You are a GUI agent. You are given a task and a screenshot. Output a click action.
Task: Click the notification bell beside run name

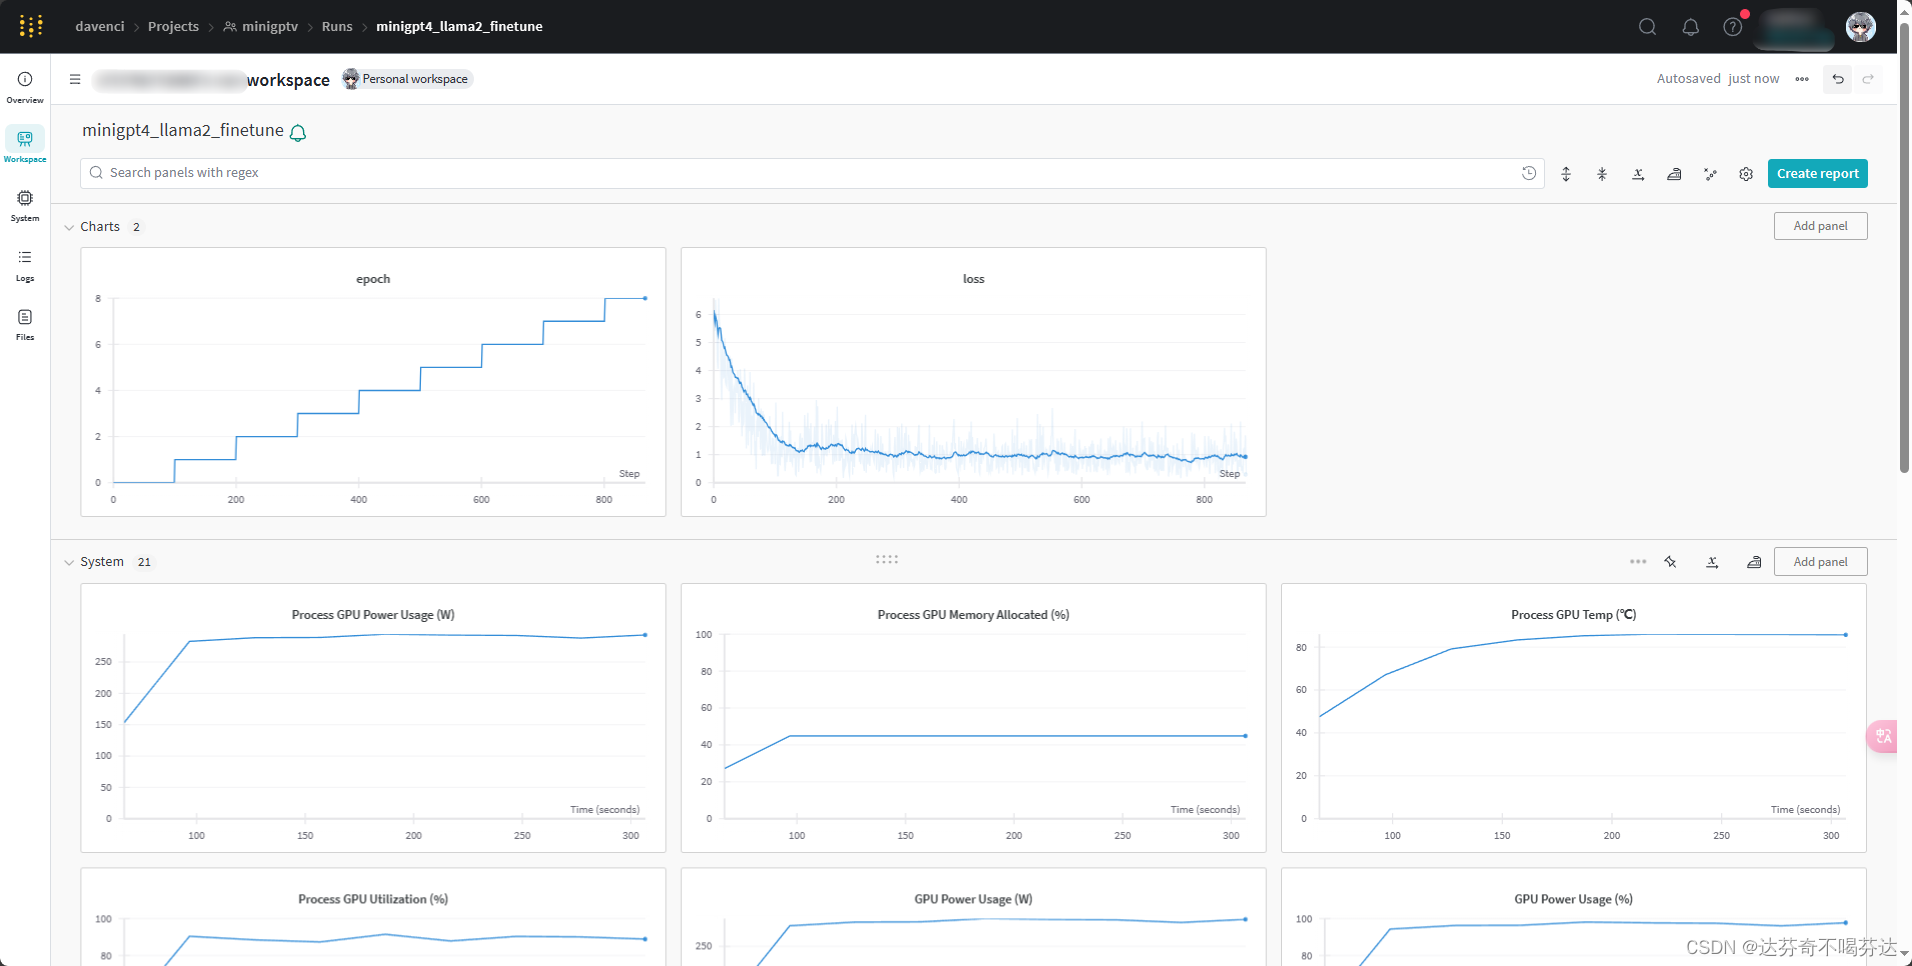pos(298,132)
